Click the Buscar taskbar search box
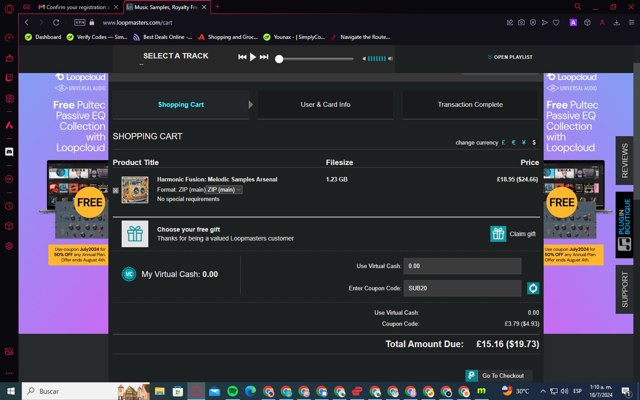The width and height of the screenshot is (640, 400). click(x=86, y=391)
